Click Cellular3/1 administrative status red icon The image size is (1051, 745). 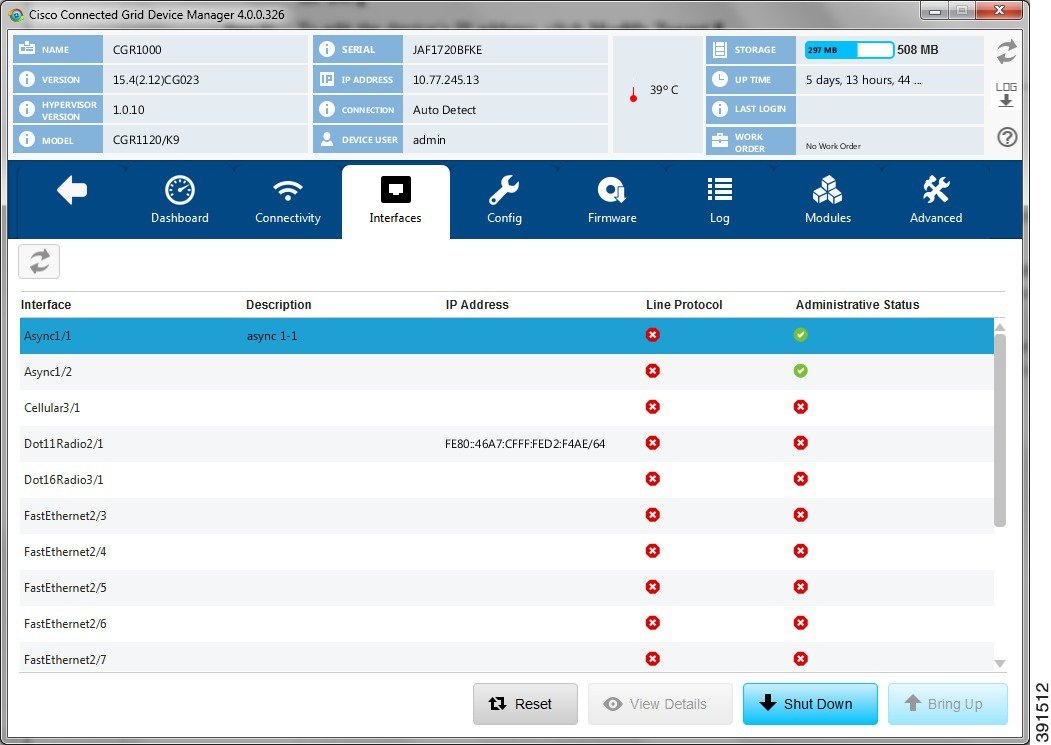tap(800, 407)
